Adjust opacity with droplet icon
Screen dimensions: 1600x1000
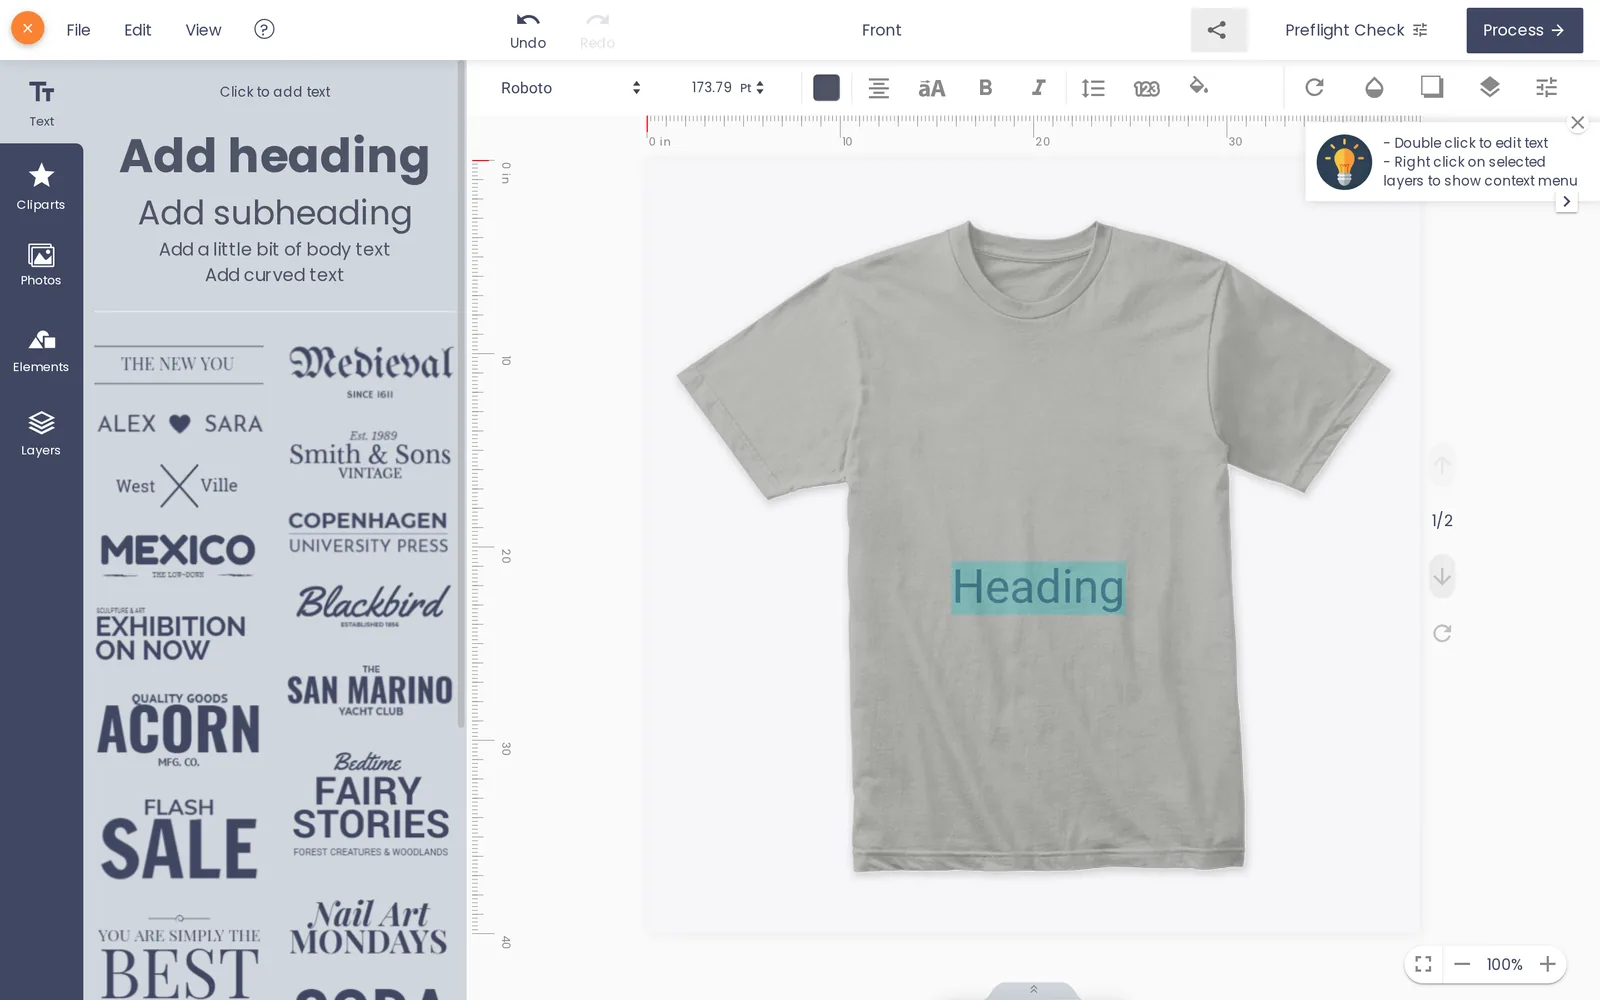1374,87
